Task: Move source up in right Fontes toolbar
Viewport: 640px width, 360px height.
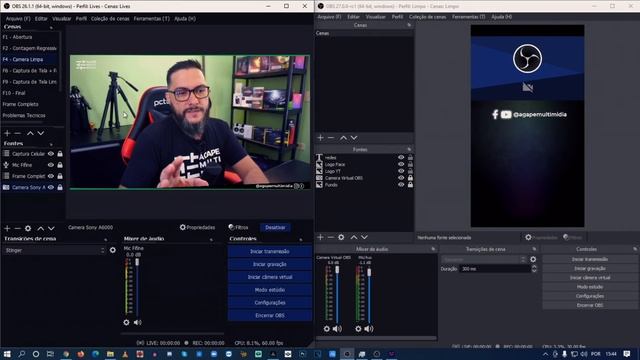Action: (354, 237)
